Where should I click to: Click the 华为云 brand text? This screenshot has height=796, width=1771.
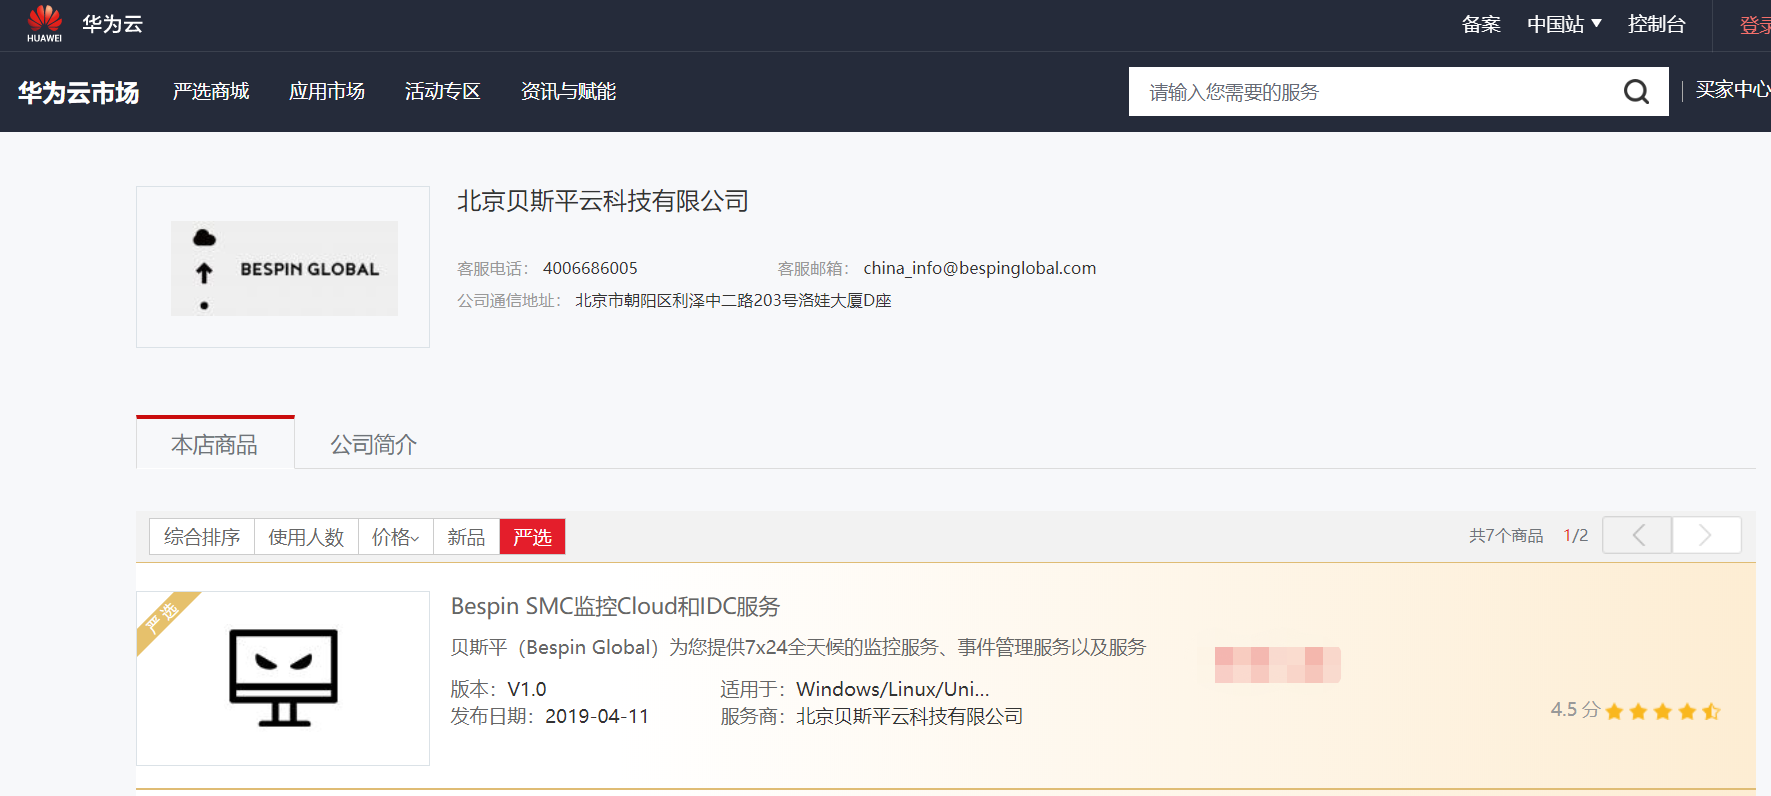tap(112, 24)
